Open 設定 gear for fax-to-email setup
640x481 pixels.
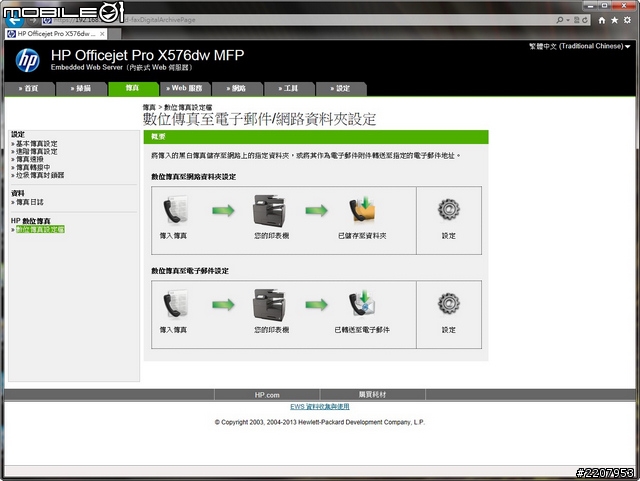[449, 304]
